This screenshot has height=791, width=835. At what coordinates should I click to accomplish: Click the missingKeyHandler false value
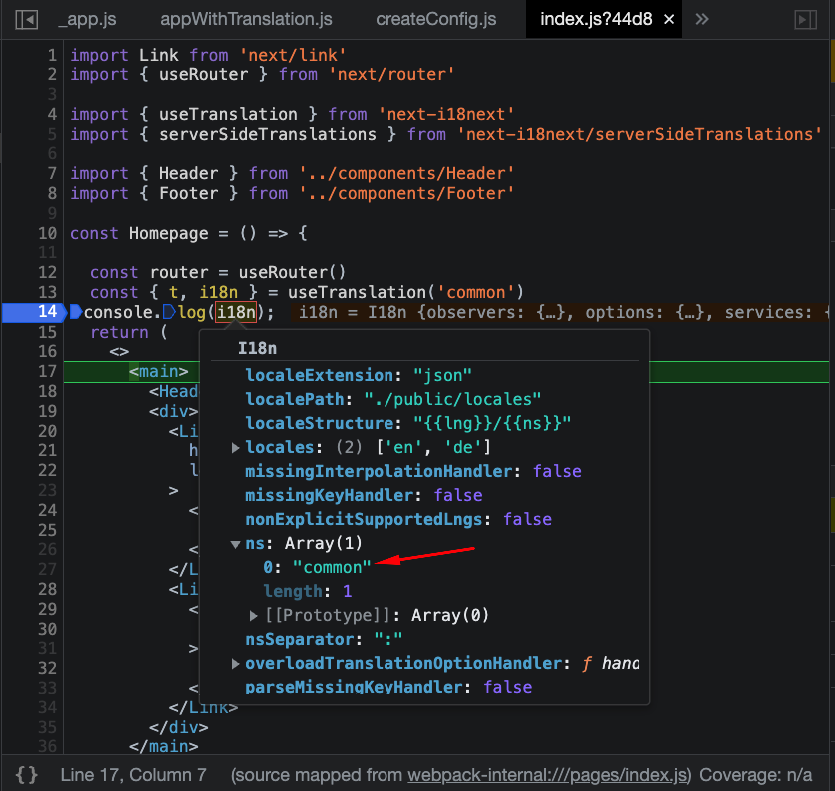click(458, 495)
